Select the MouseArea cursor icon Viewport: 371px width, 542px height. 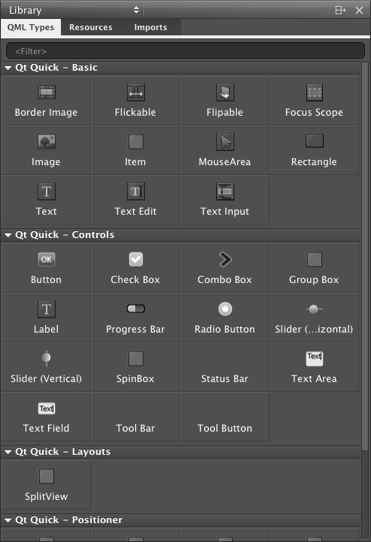point(225,142)
